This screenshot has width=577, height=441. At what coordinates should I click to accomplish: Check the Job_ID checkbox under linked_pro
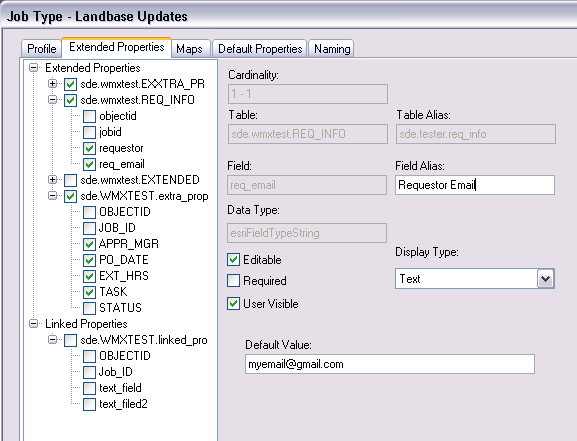coord(89,372)
